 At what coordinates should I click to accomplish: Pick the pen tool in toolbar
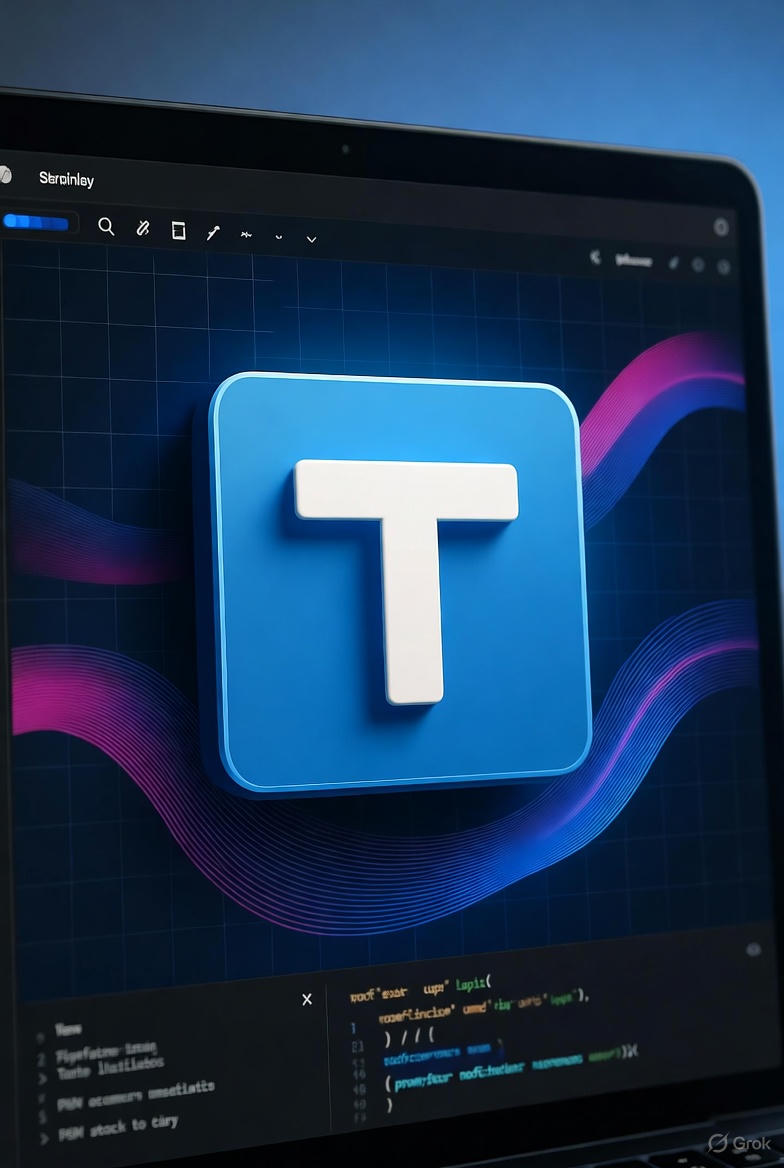[x=212, y=233]
